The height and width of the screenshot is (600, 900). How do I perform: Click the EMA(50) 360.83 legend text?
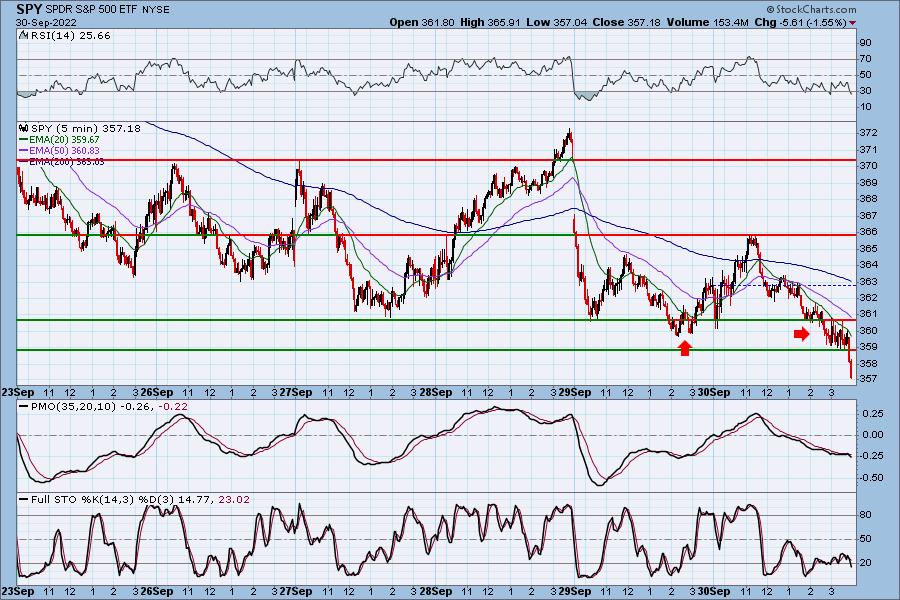(x=64, y=150)
